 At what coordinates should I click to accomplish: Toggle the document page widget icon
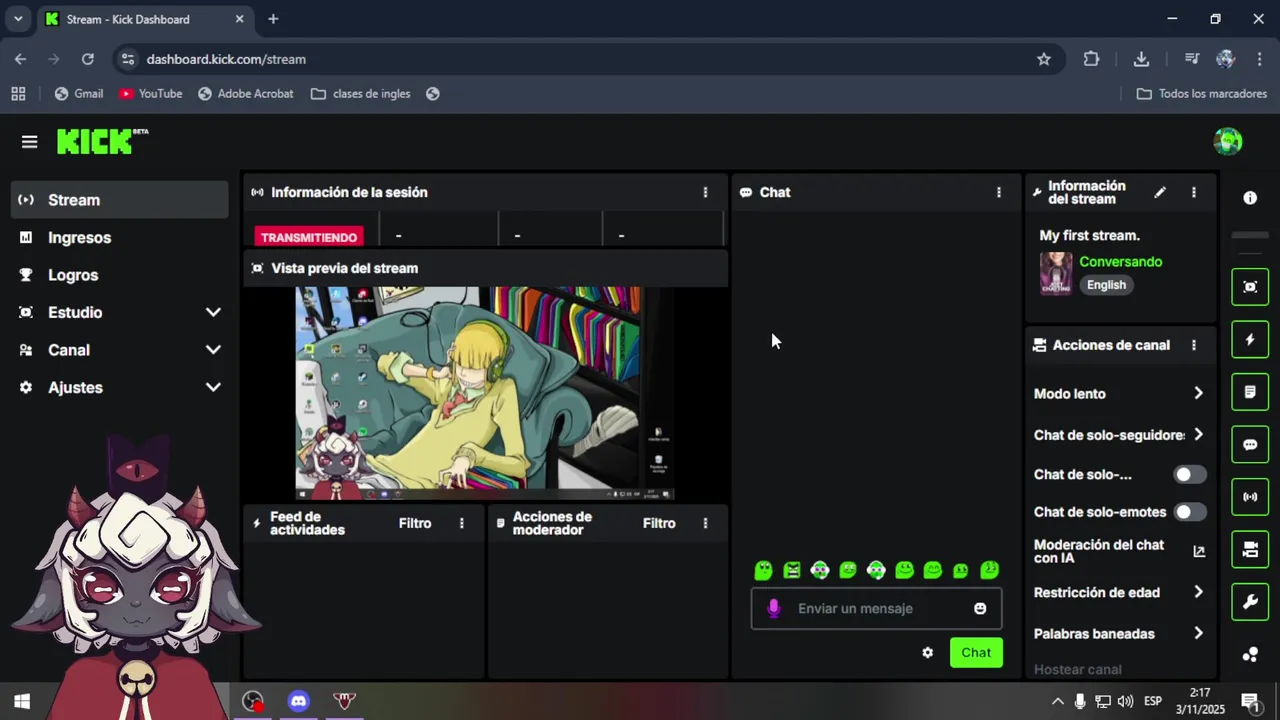click(1250, 392)
